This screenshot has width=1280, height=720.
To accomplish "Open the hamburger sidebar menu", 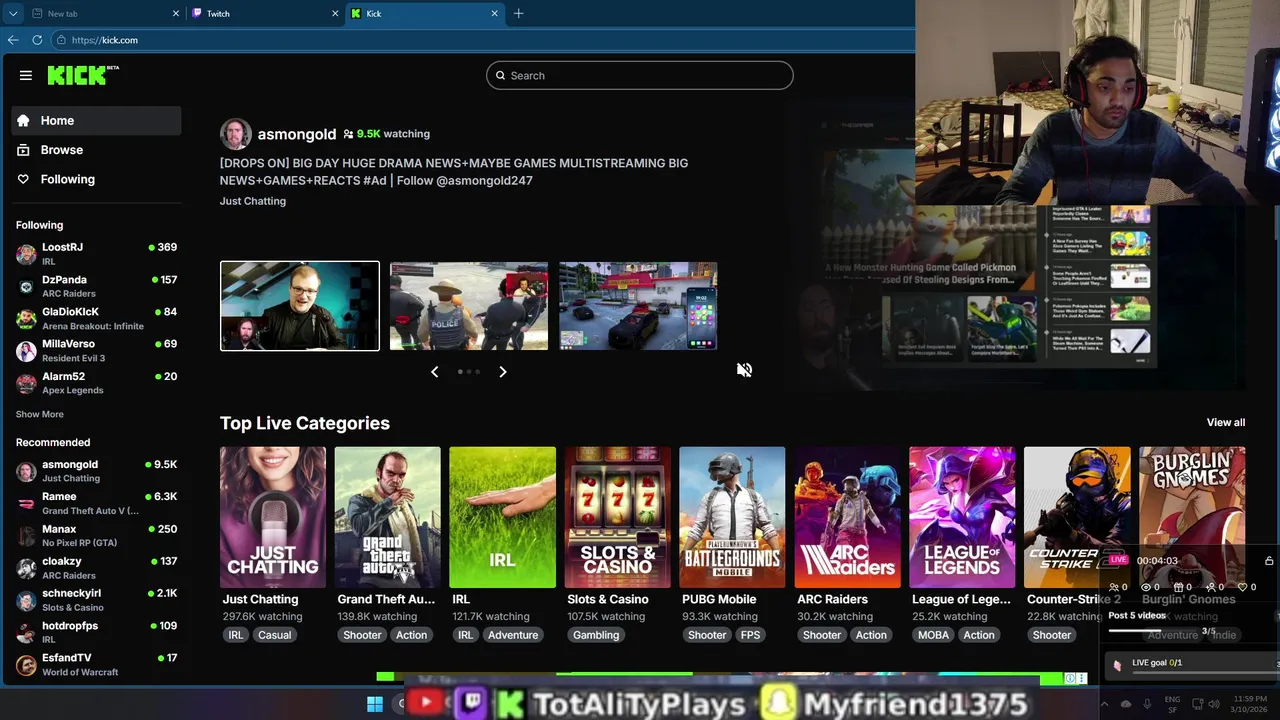I will [x=26, y=75].
